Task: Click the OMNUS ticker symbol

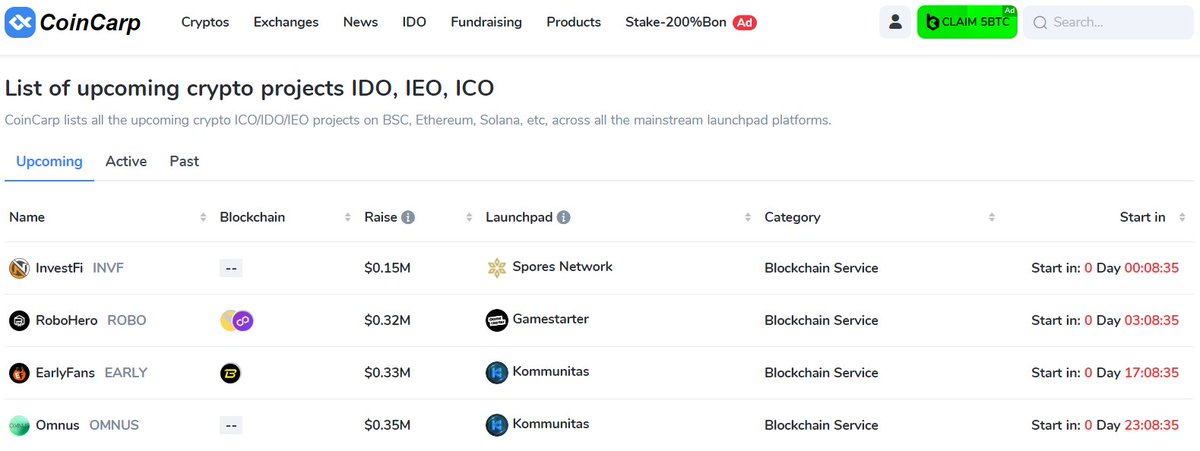Action: click(114, 425)
